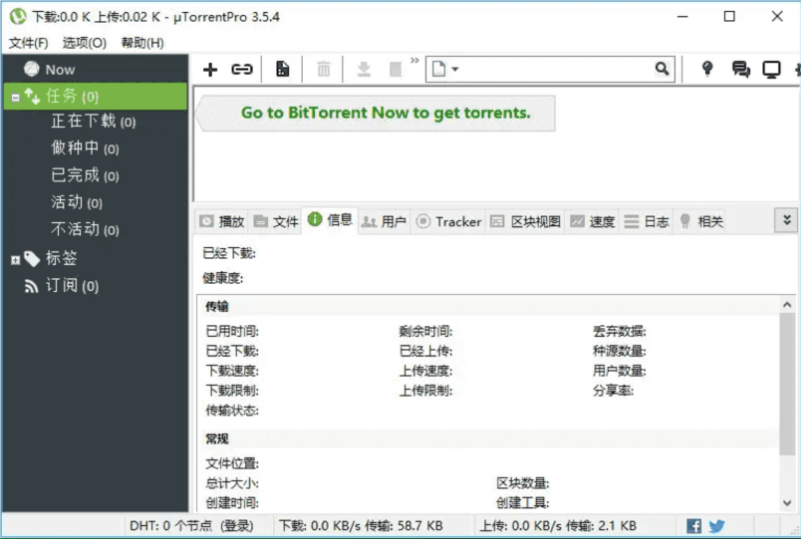Select 不活动 (0) in sidebar
The width and height of the screenshot is (801, 539).
click(85, 229)
